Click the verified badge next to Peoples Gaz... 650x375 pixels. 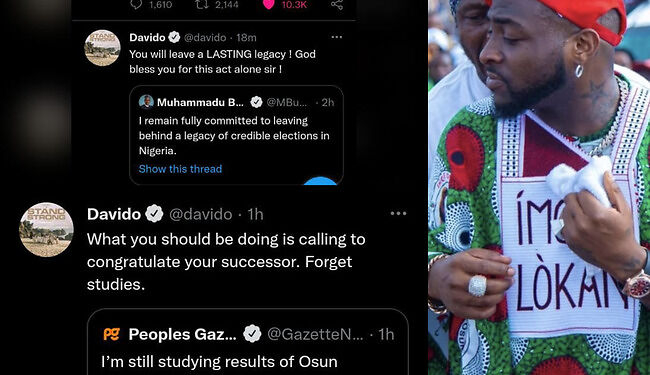[x=252, y=334]
